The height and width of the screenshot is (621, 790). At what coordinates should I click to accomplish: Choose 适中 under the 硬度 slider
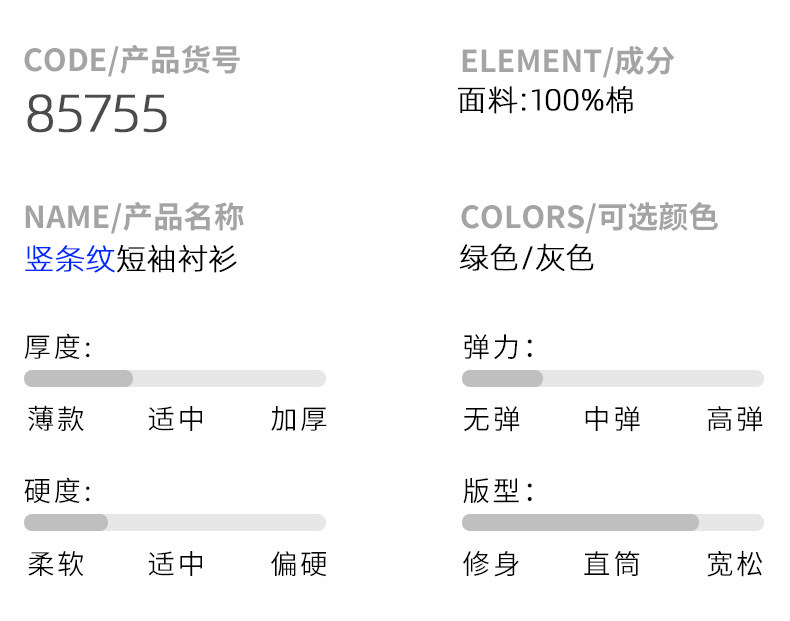[x=176, y=564]
